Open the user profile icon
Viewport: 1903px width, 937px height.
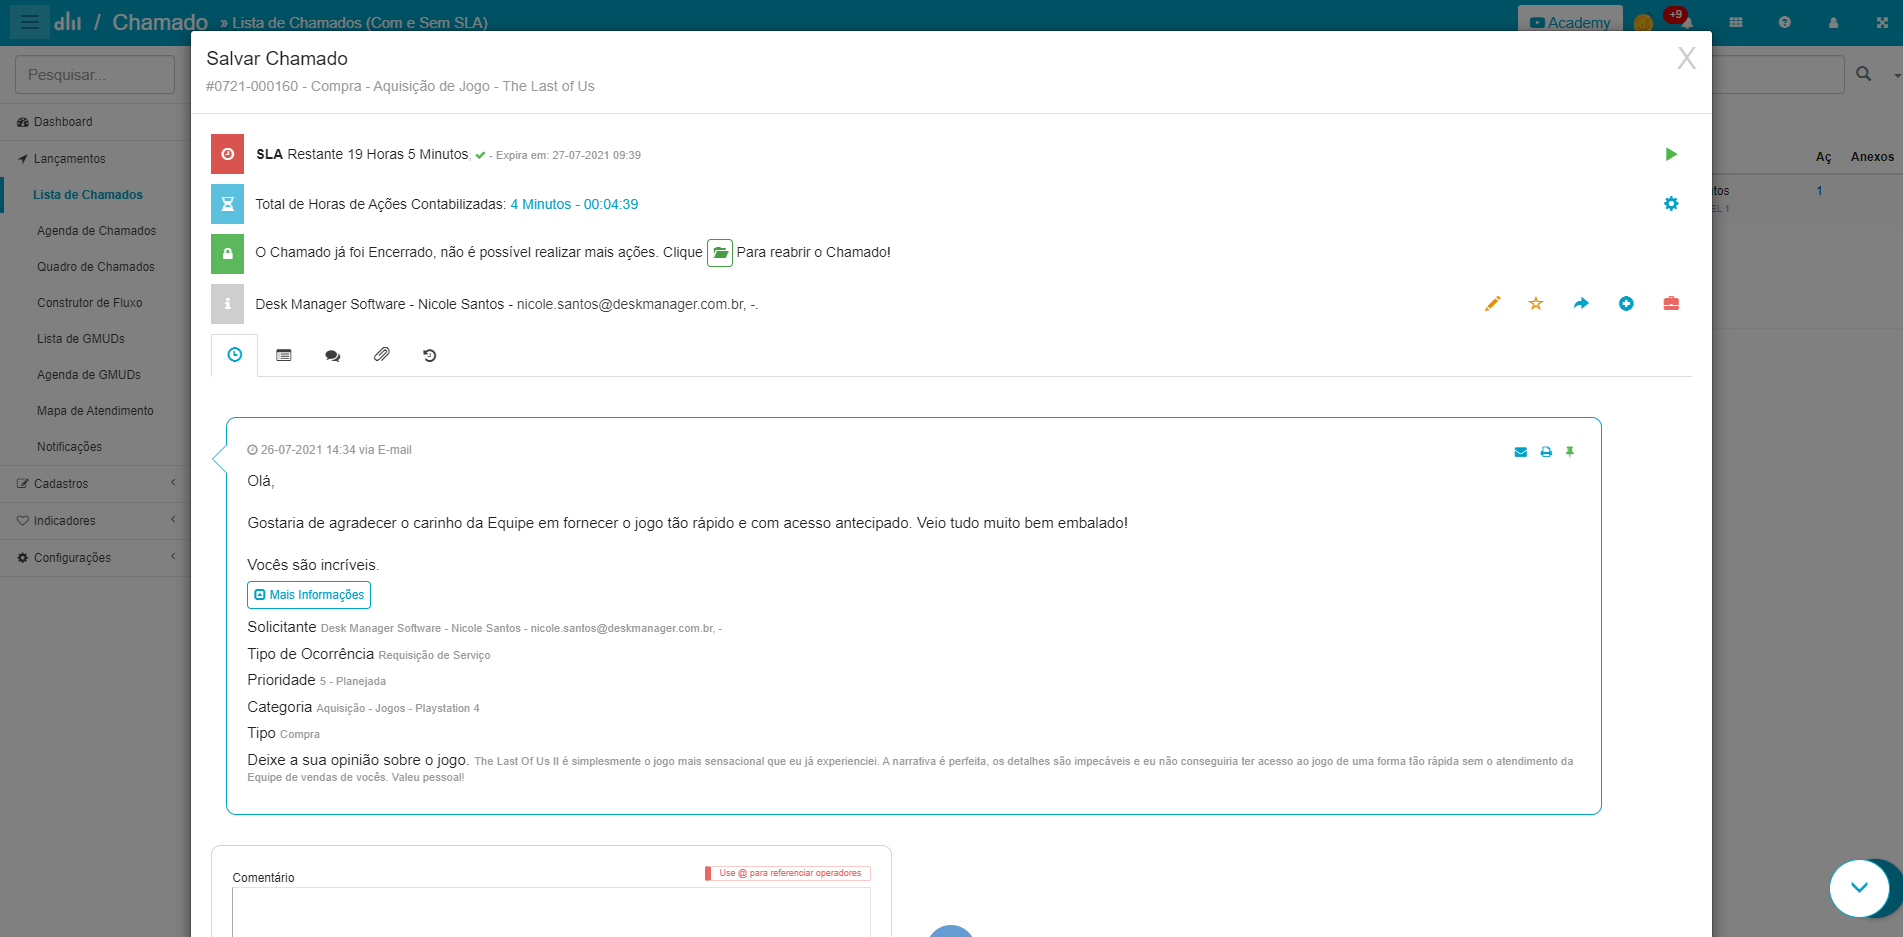tap(1833, 22)
